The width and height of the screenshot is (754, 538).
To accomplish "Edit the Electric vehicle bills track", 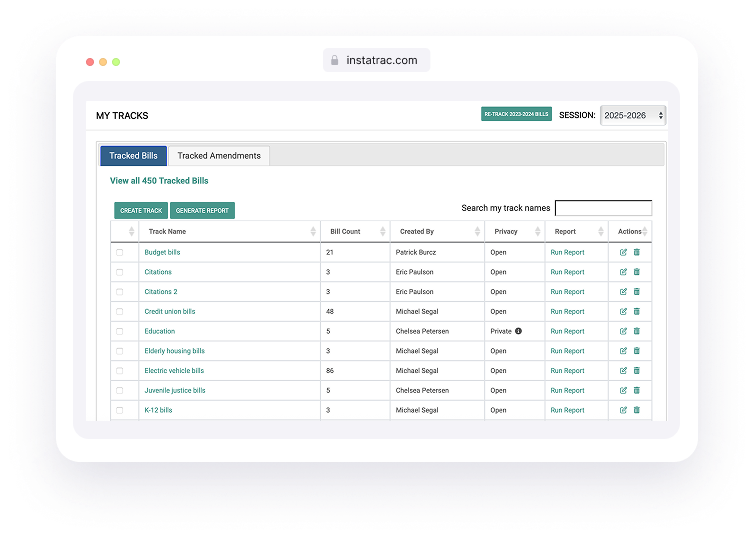I will 623,371.
